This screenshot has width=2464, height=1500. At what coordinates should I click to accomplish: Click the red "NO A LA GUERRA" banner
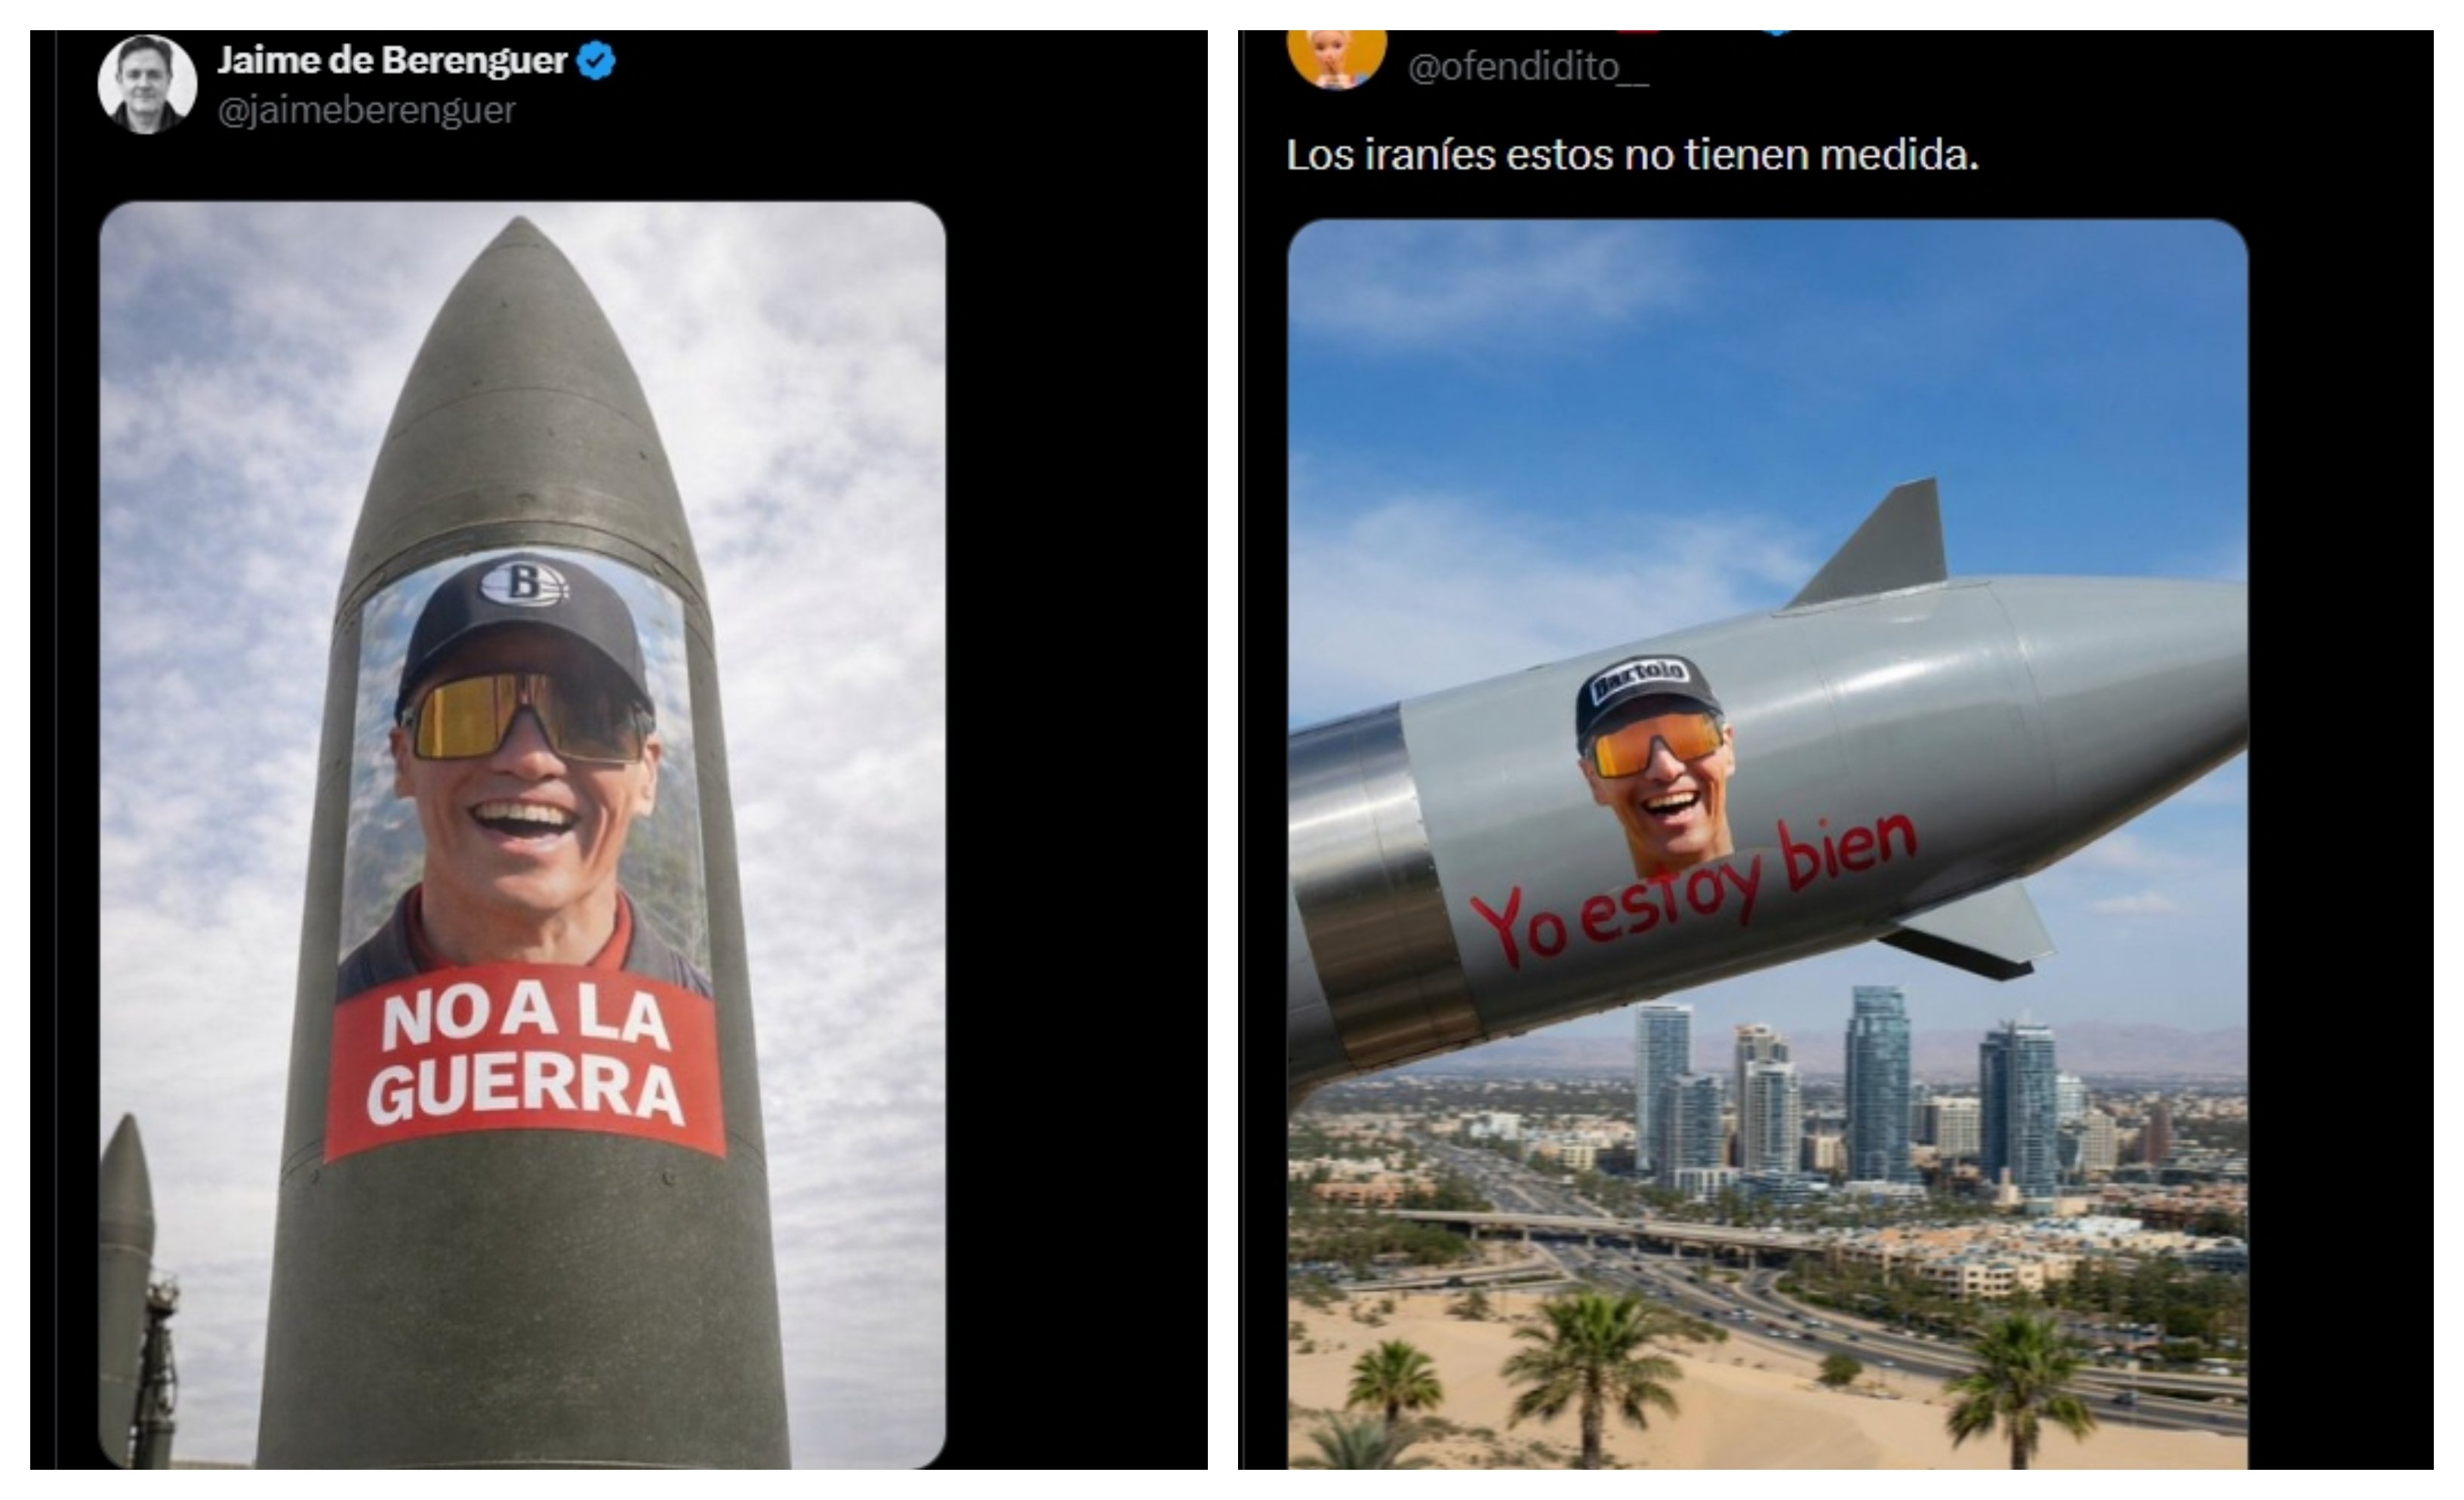(x=525, y=1063)
